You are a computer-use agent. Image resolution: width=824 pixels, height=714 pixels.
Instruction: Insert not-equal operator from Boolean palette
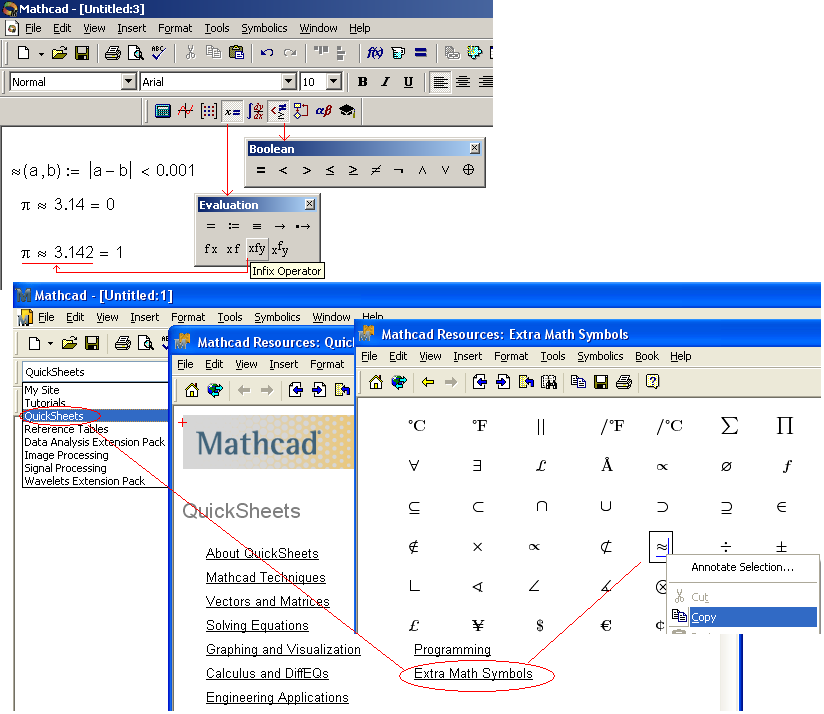coord(376,170)
